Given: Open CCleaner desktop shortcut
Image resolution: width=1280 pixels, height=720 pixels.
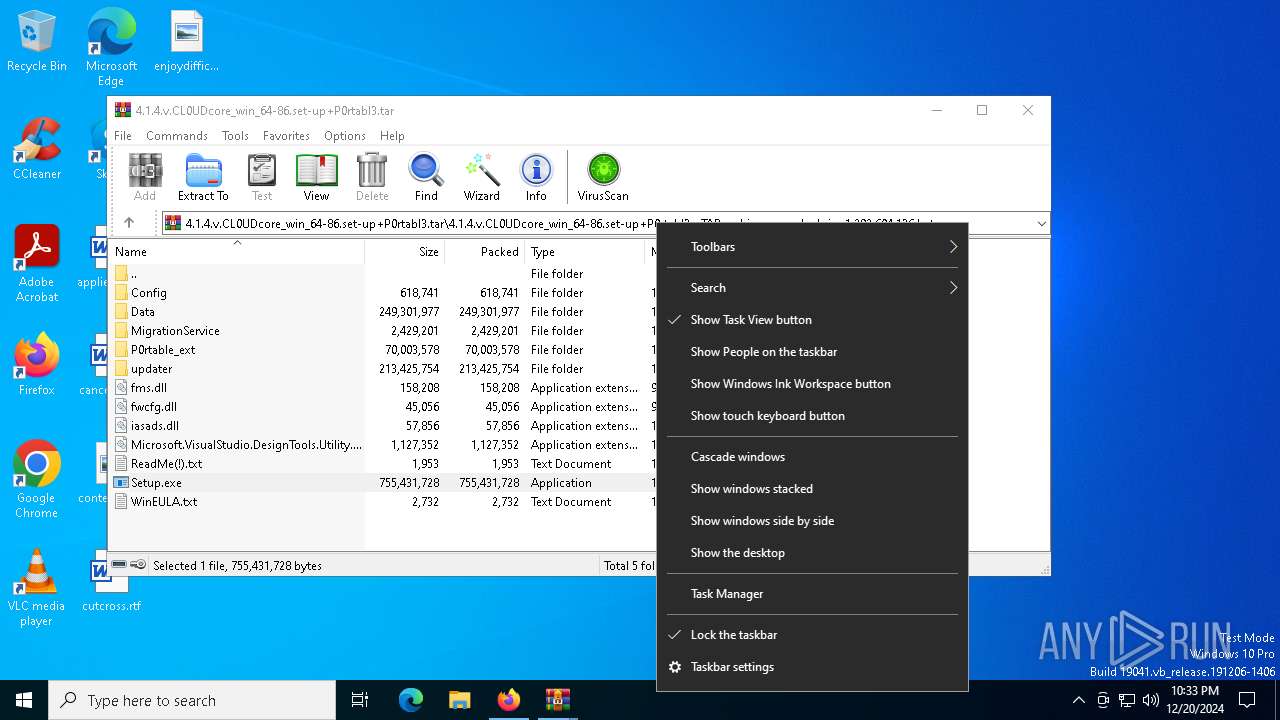Looking at the screenshot, I should point(37,150).
